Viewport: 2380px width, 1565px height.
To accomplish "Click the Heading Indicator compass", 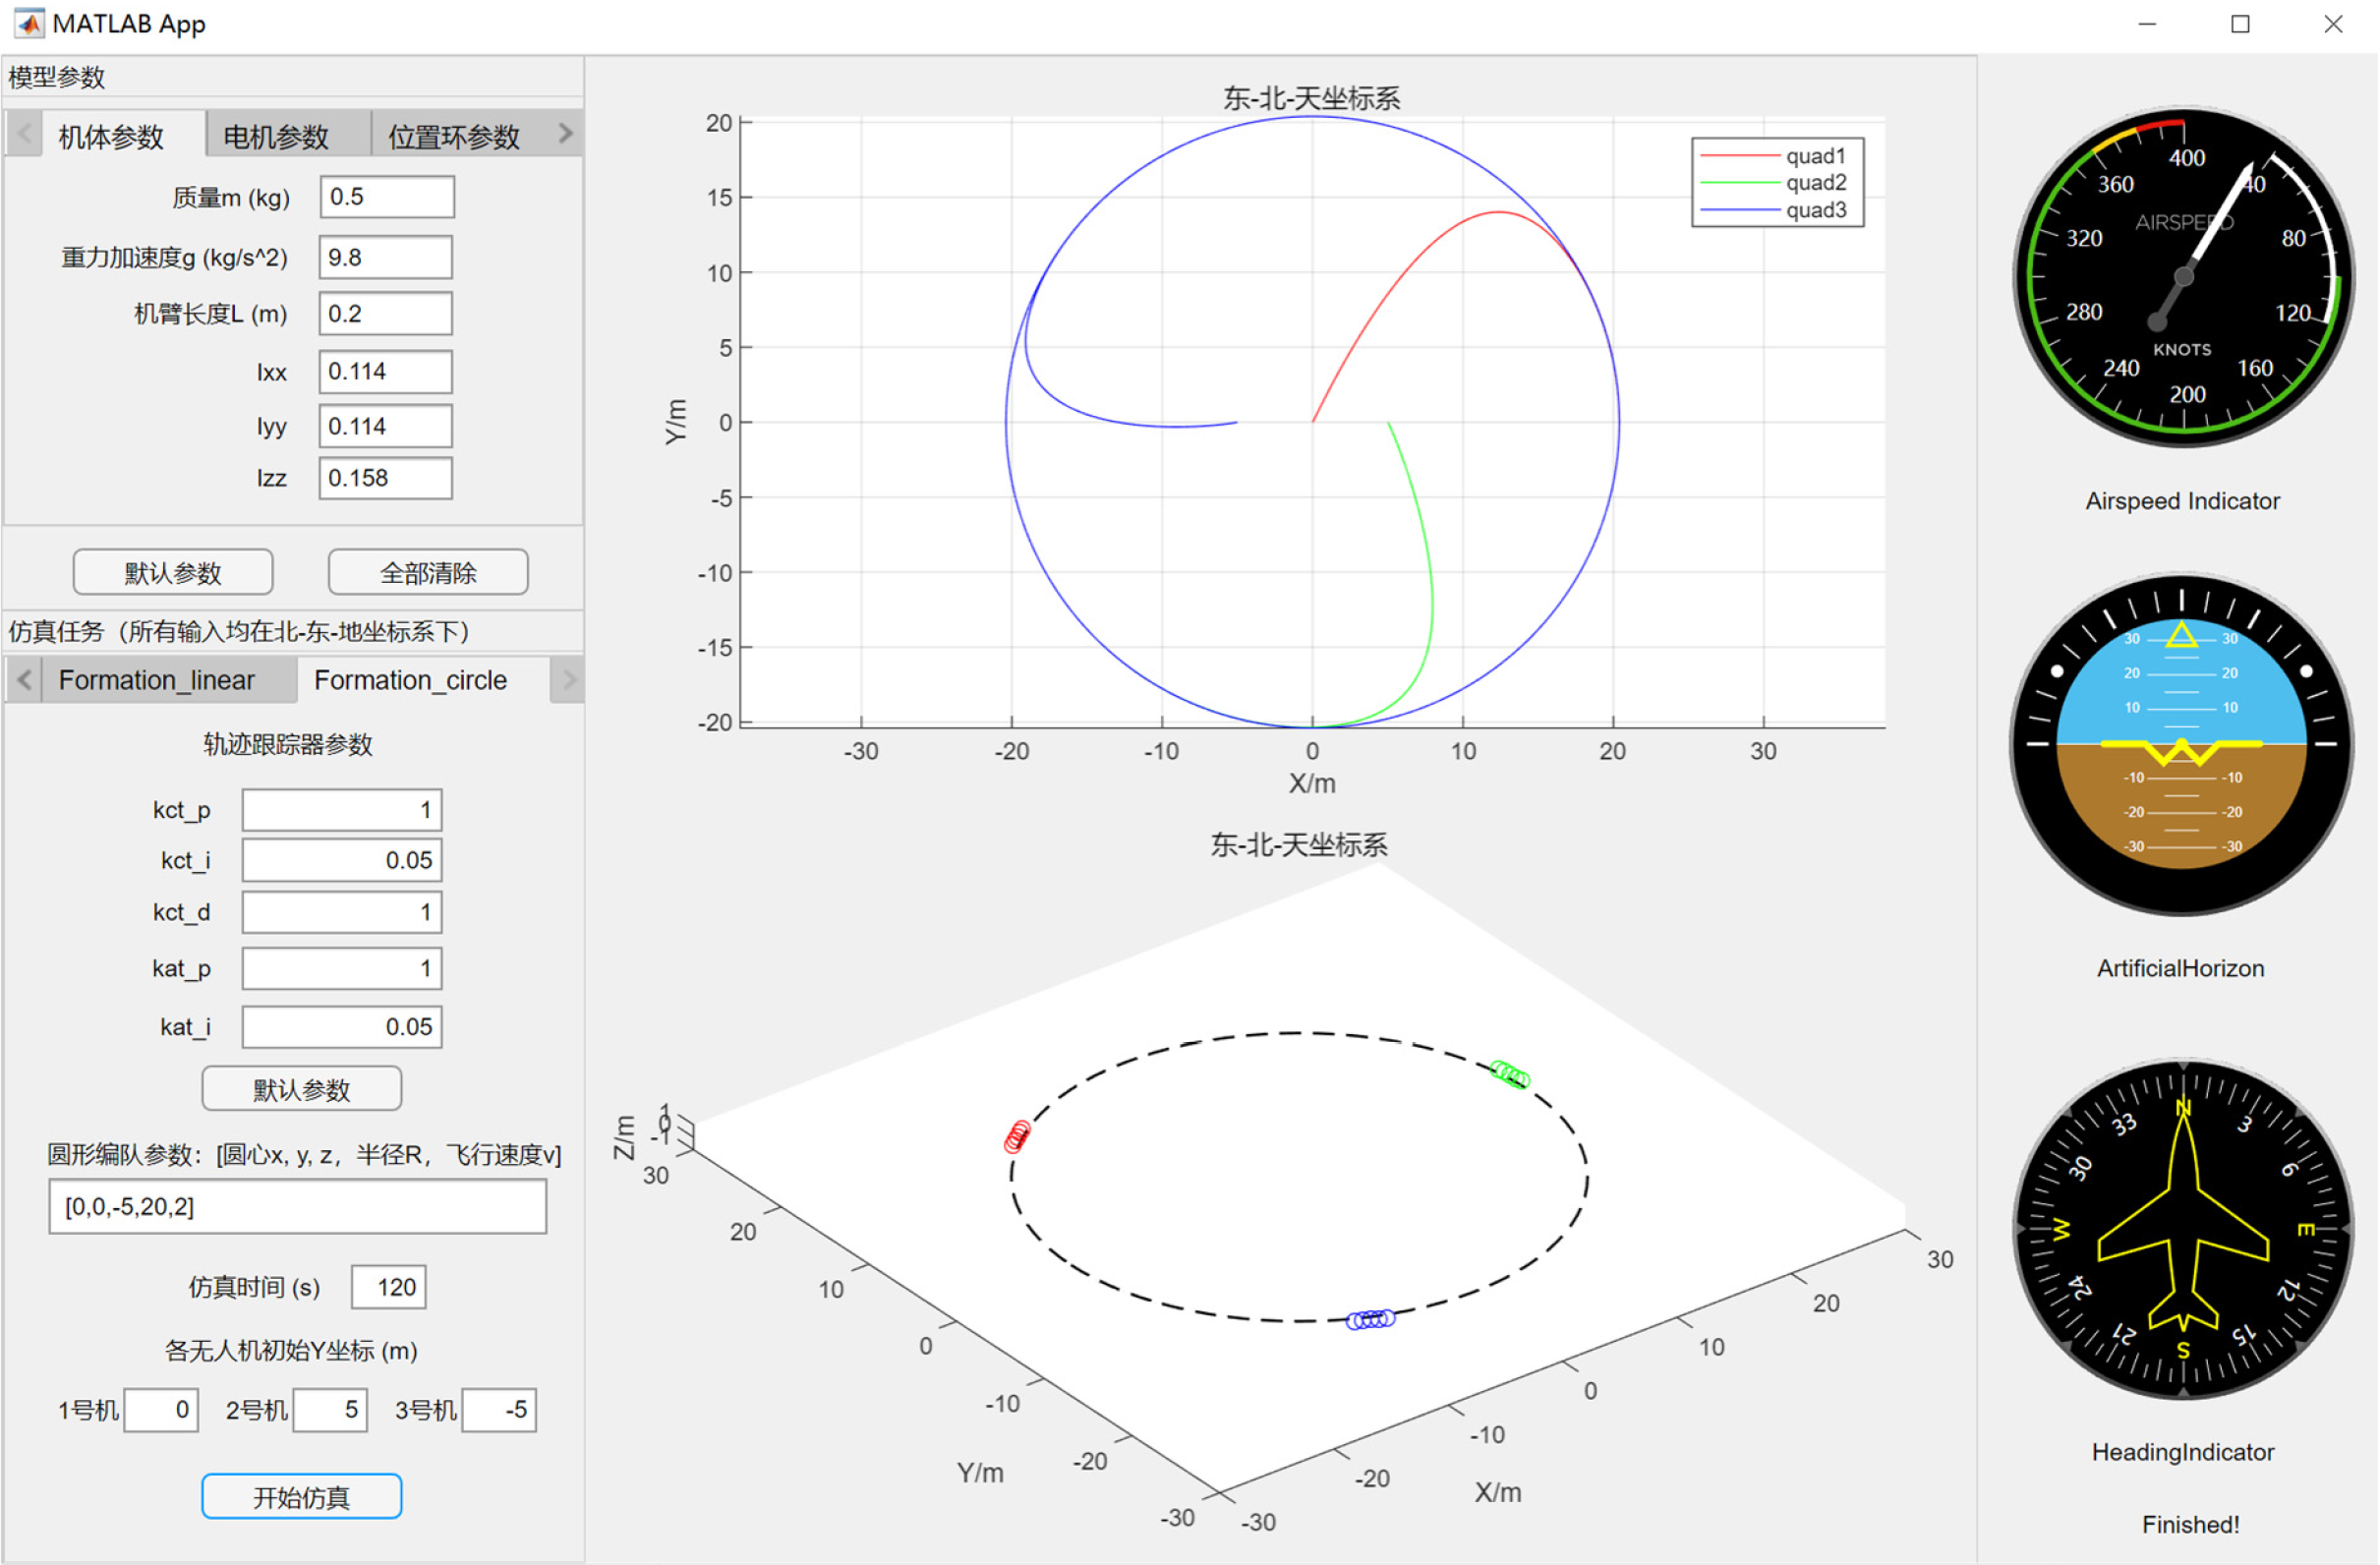I will click(2182, 1229).
